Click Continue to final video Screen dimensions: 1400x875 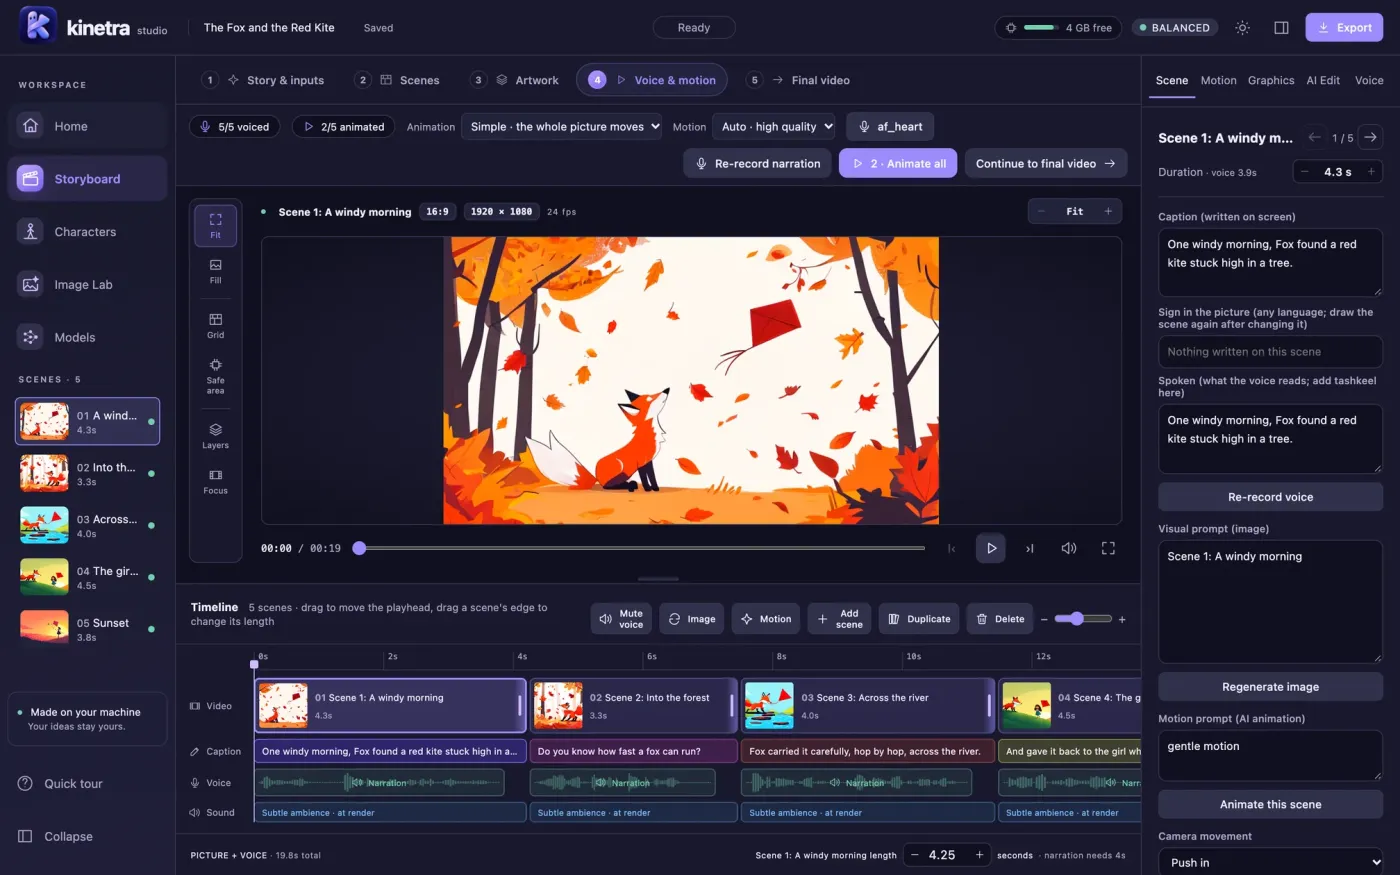click(1046, 163)
